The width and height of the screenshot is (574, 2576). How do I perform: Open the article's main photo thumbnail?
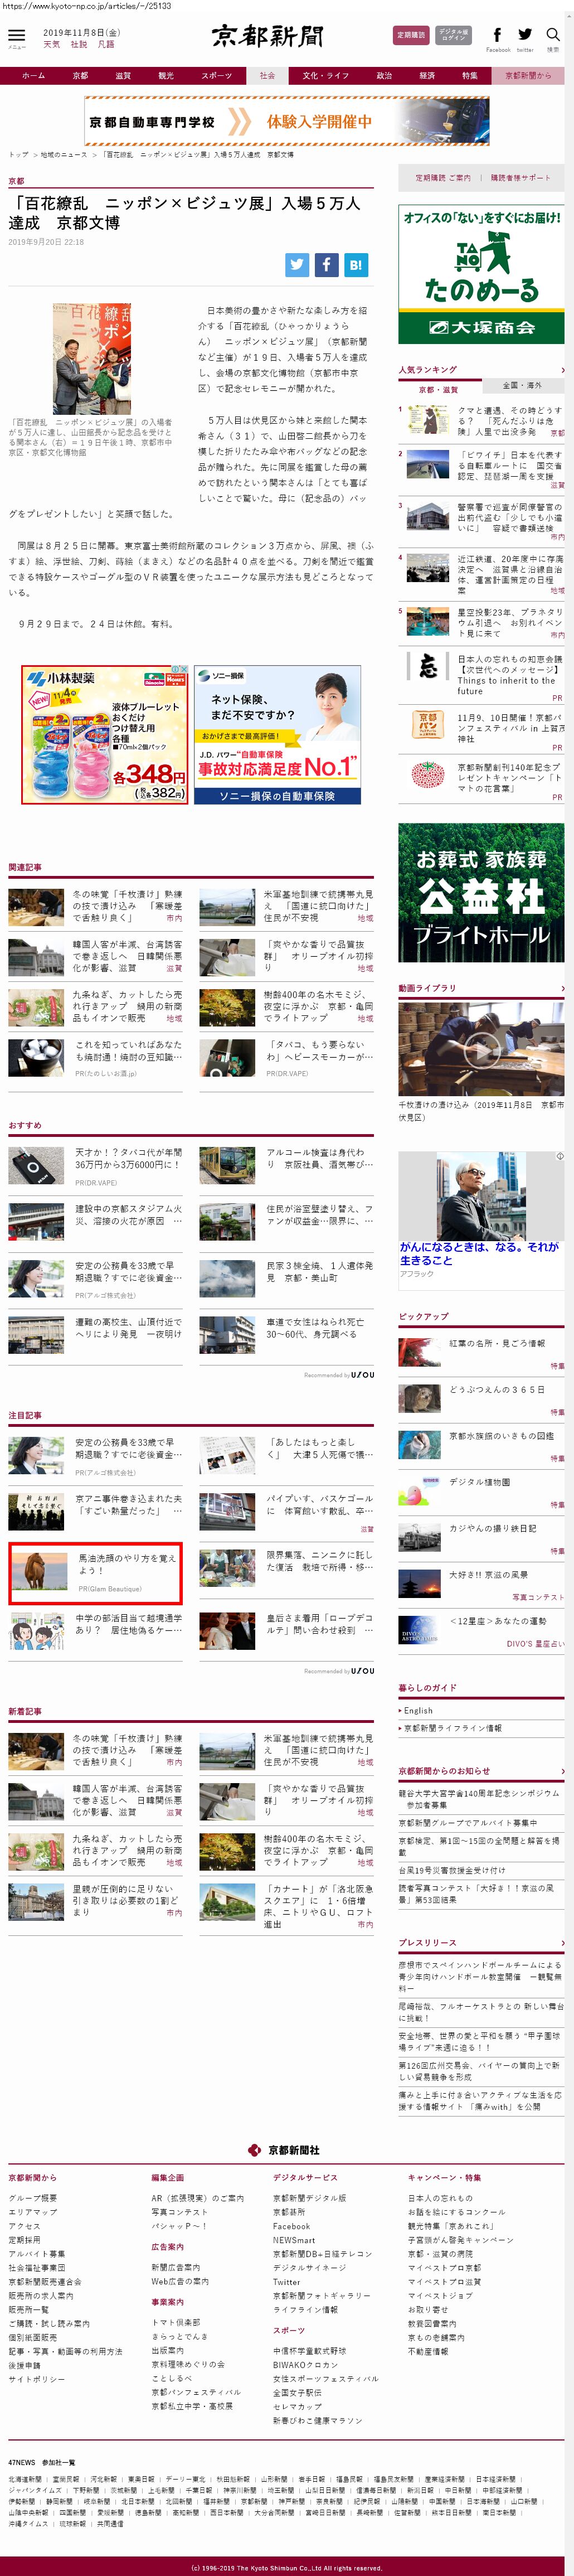[x=91, y=359]
